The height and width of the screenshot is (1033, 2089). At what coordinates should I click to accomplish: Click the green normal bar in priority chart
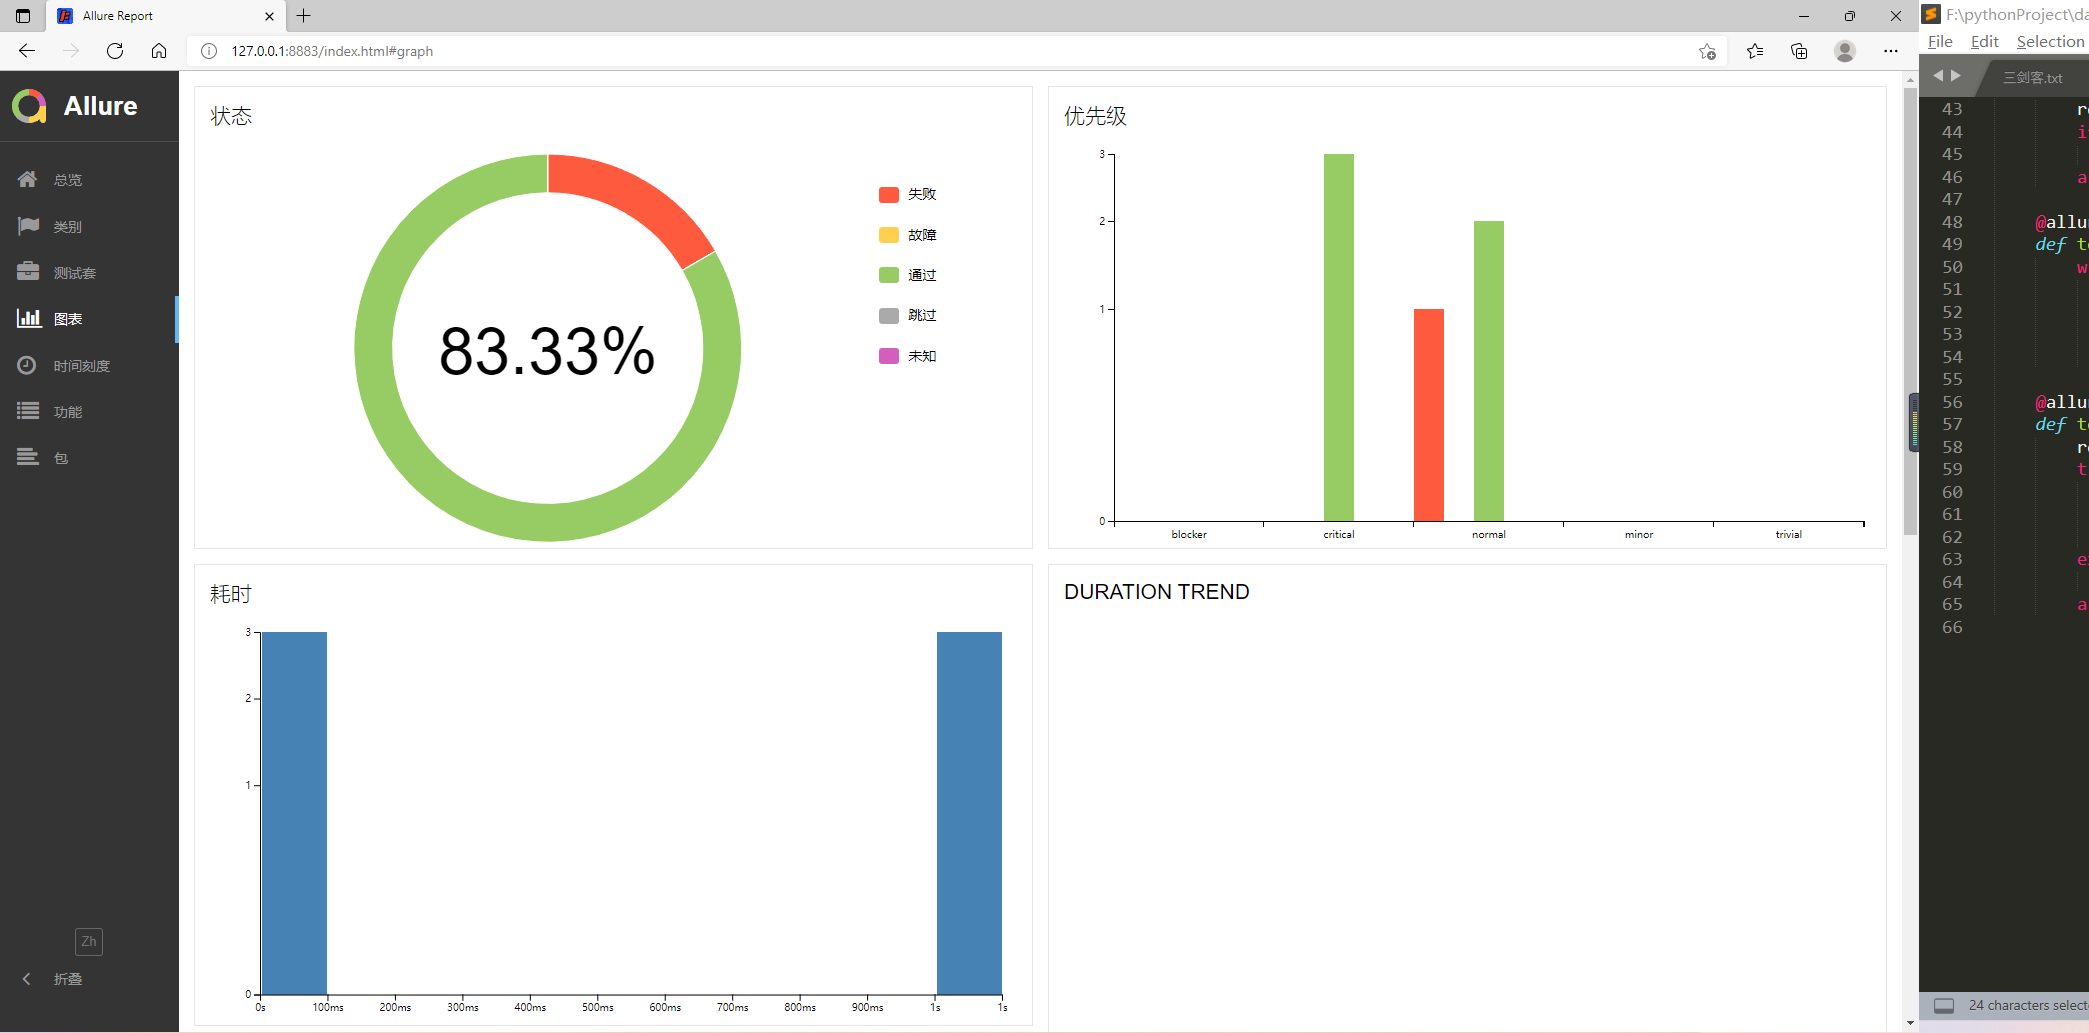point(1489,371)
